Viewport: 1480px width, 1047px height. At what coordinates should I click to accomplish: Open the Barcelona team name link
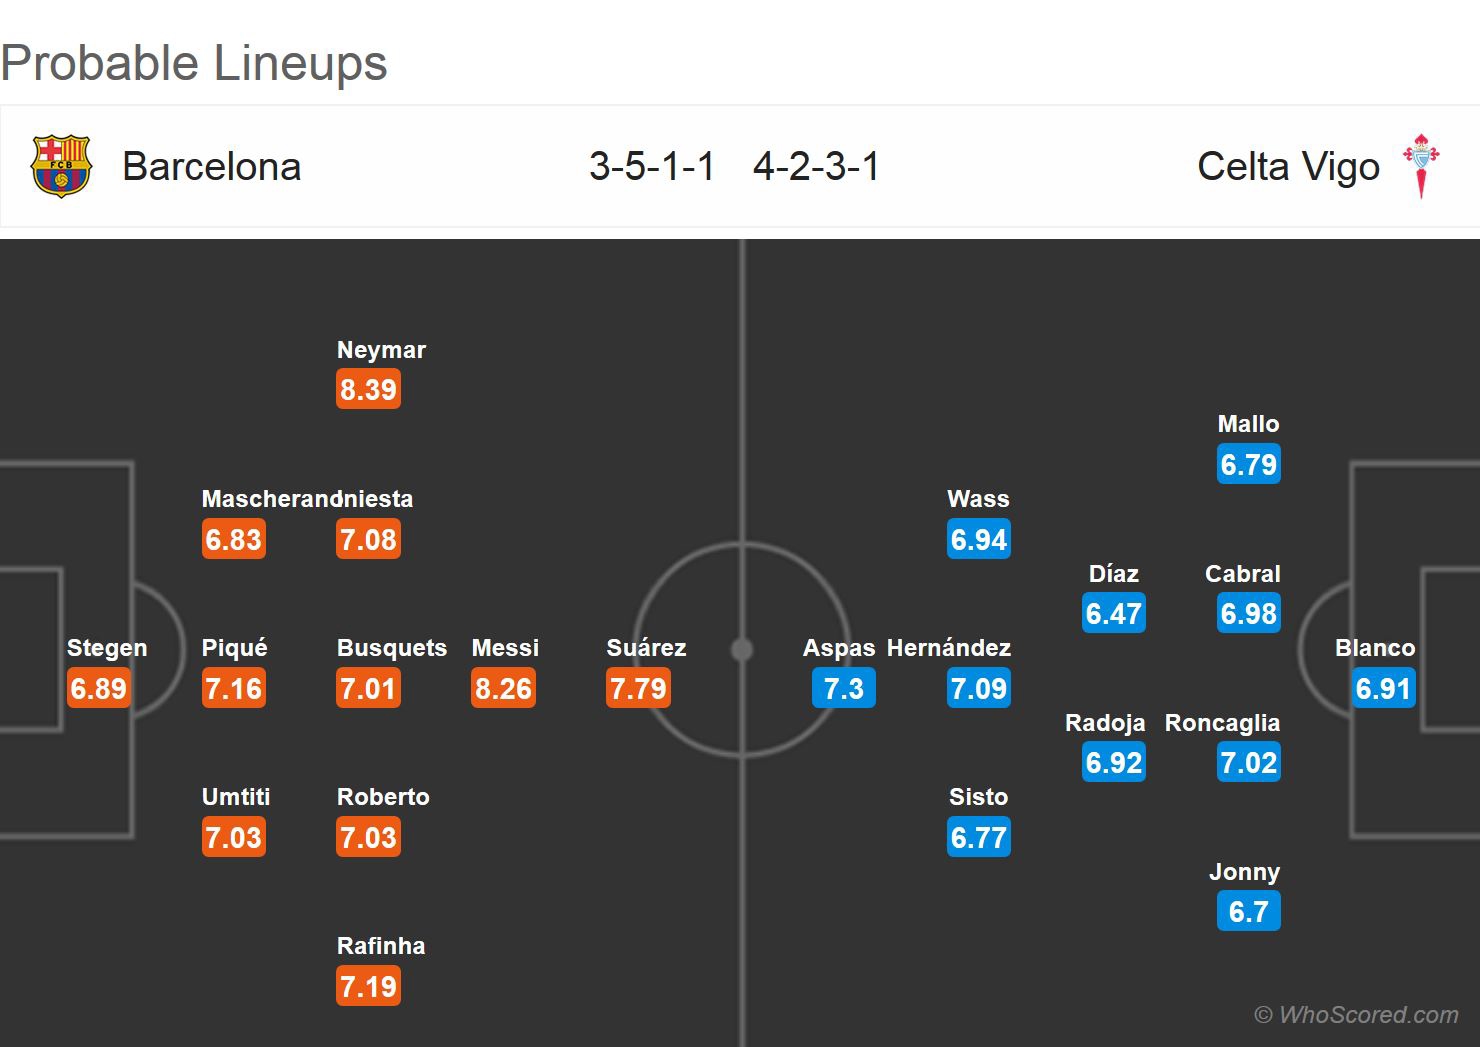[x=211, y=167]
